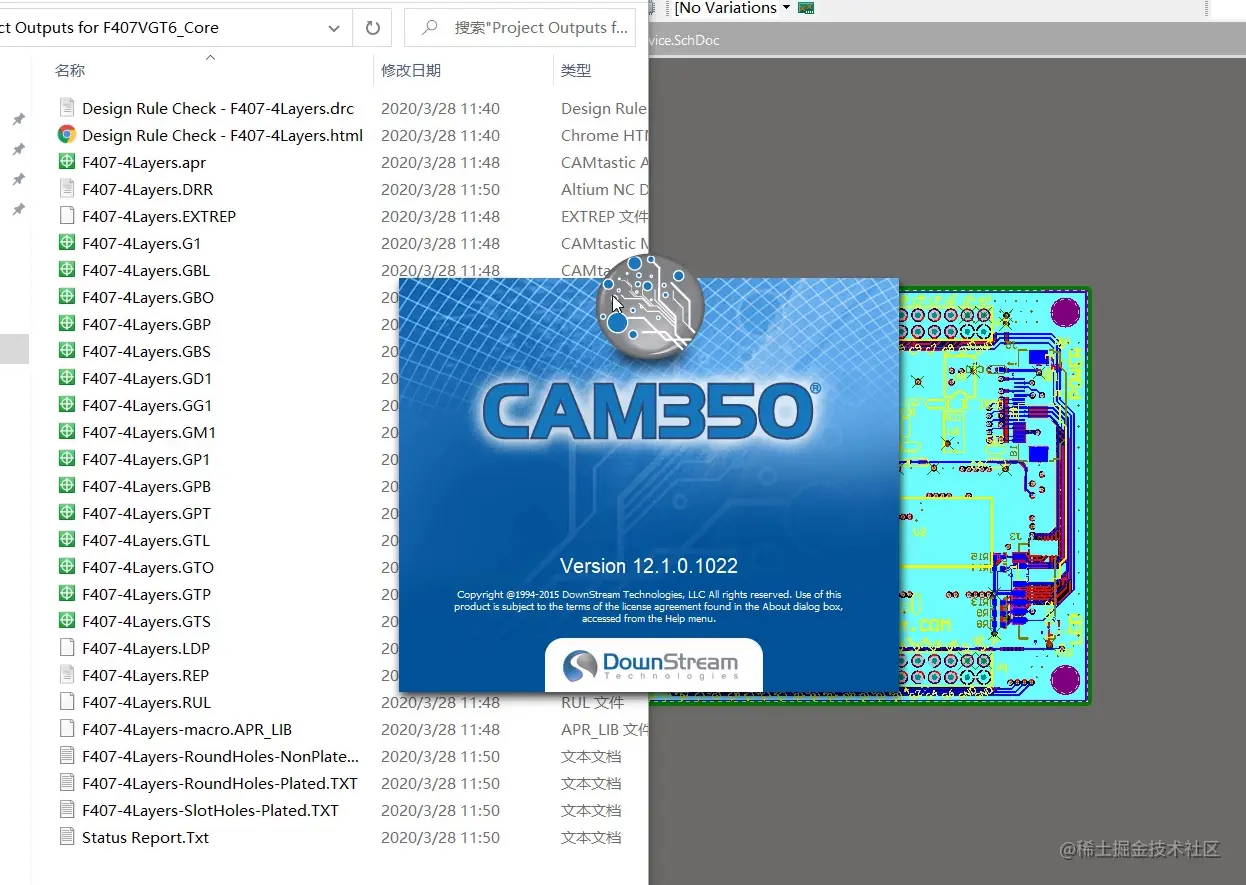The image size is (1246, 885).
Task: Click the CAMtastic icon beside F407-4Layers.GTL
Action: (x=67, y=540)
